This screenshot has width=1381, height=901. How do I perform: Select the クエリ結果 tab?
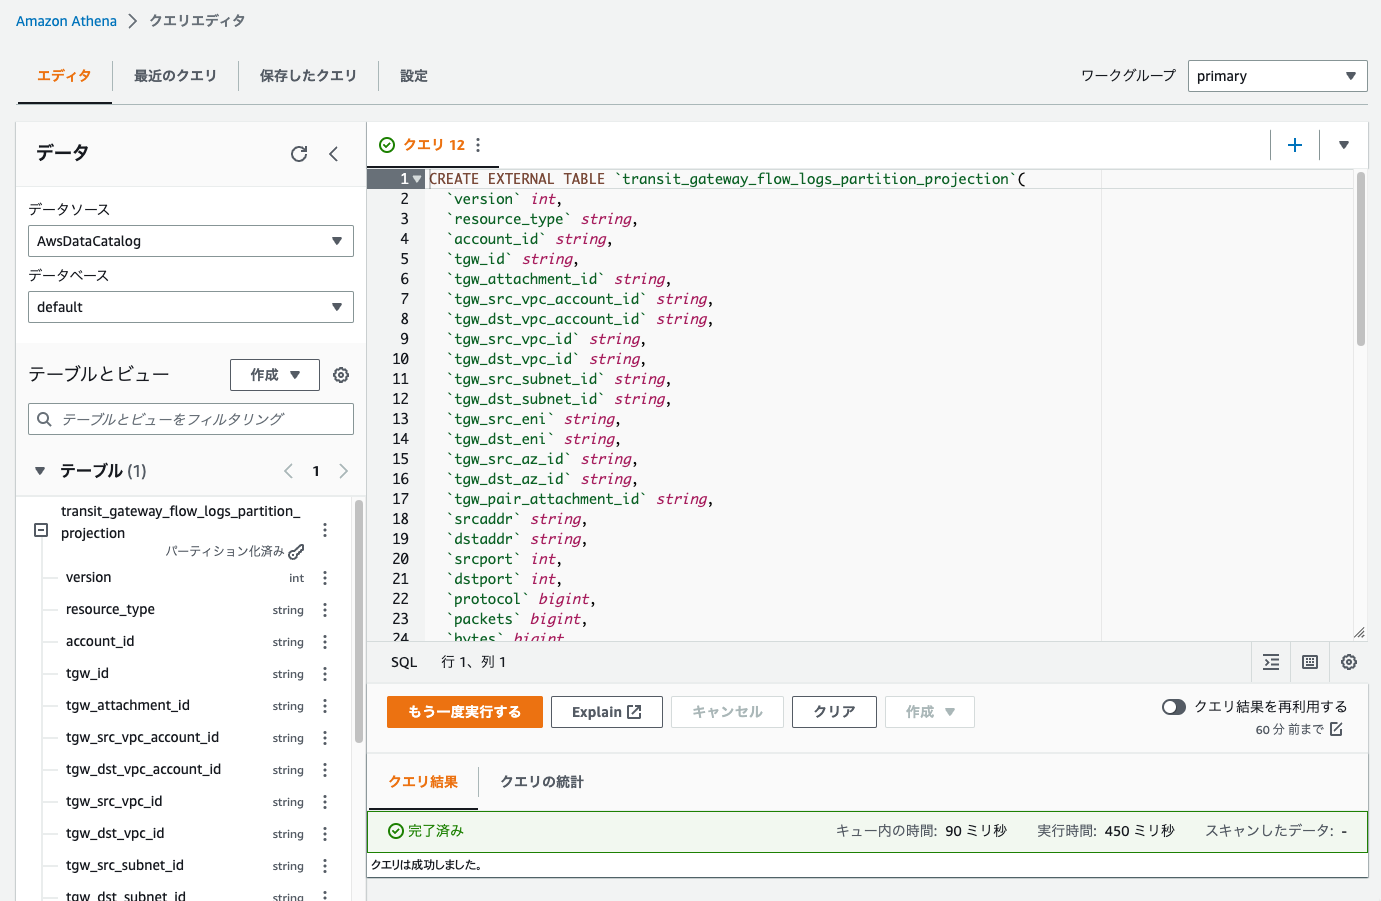423,782
